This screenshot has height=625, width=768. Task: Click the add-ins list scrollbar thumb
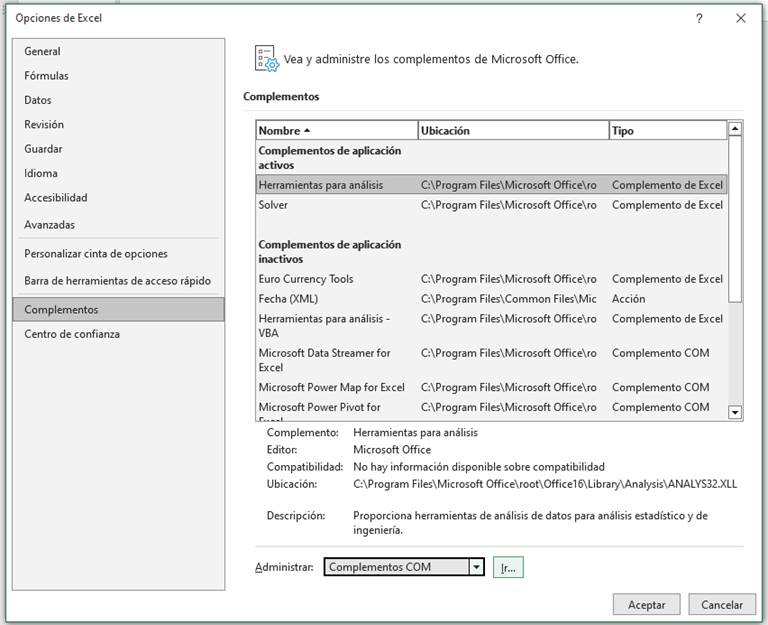click(x=735, y=219)
